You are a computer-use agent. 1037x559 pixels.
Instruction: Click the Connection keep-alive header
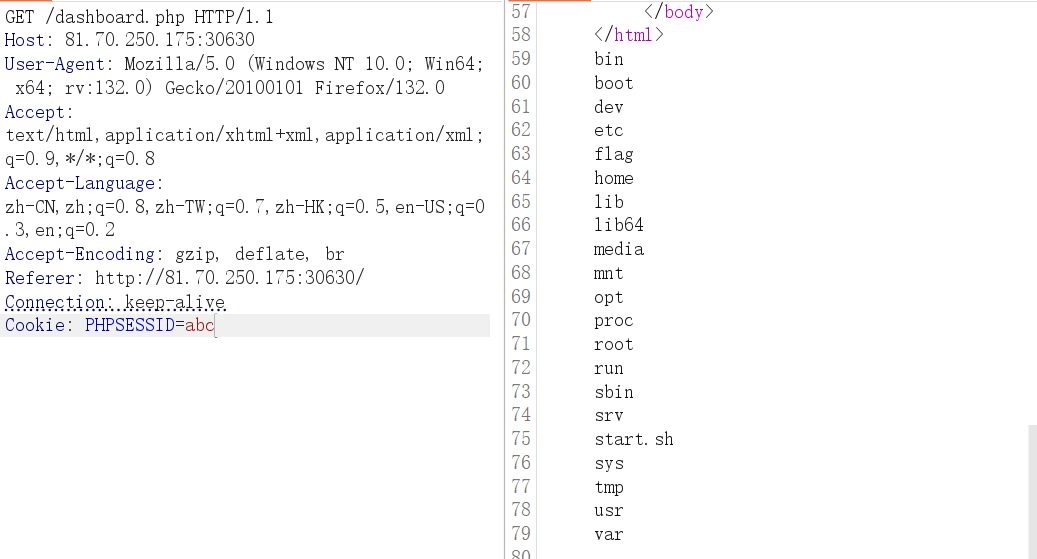115,302
